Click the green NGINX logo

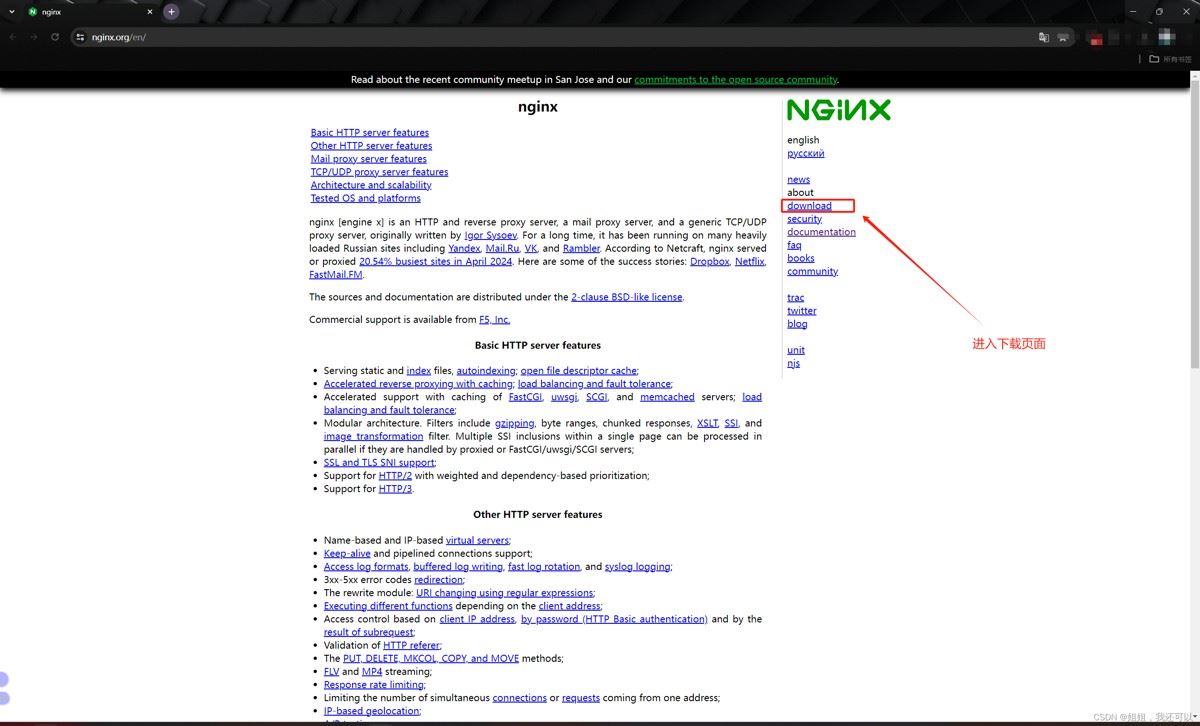click(838, 110)
